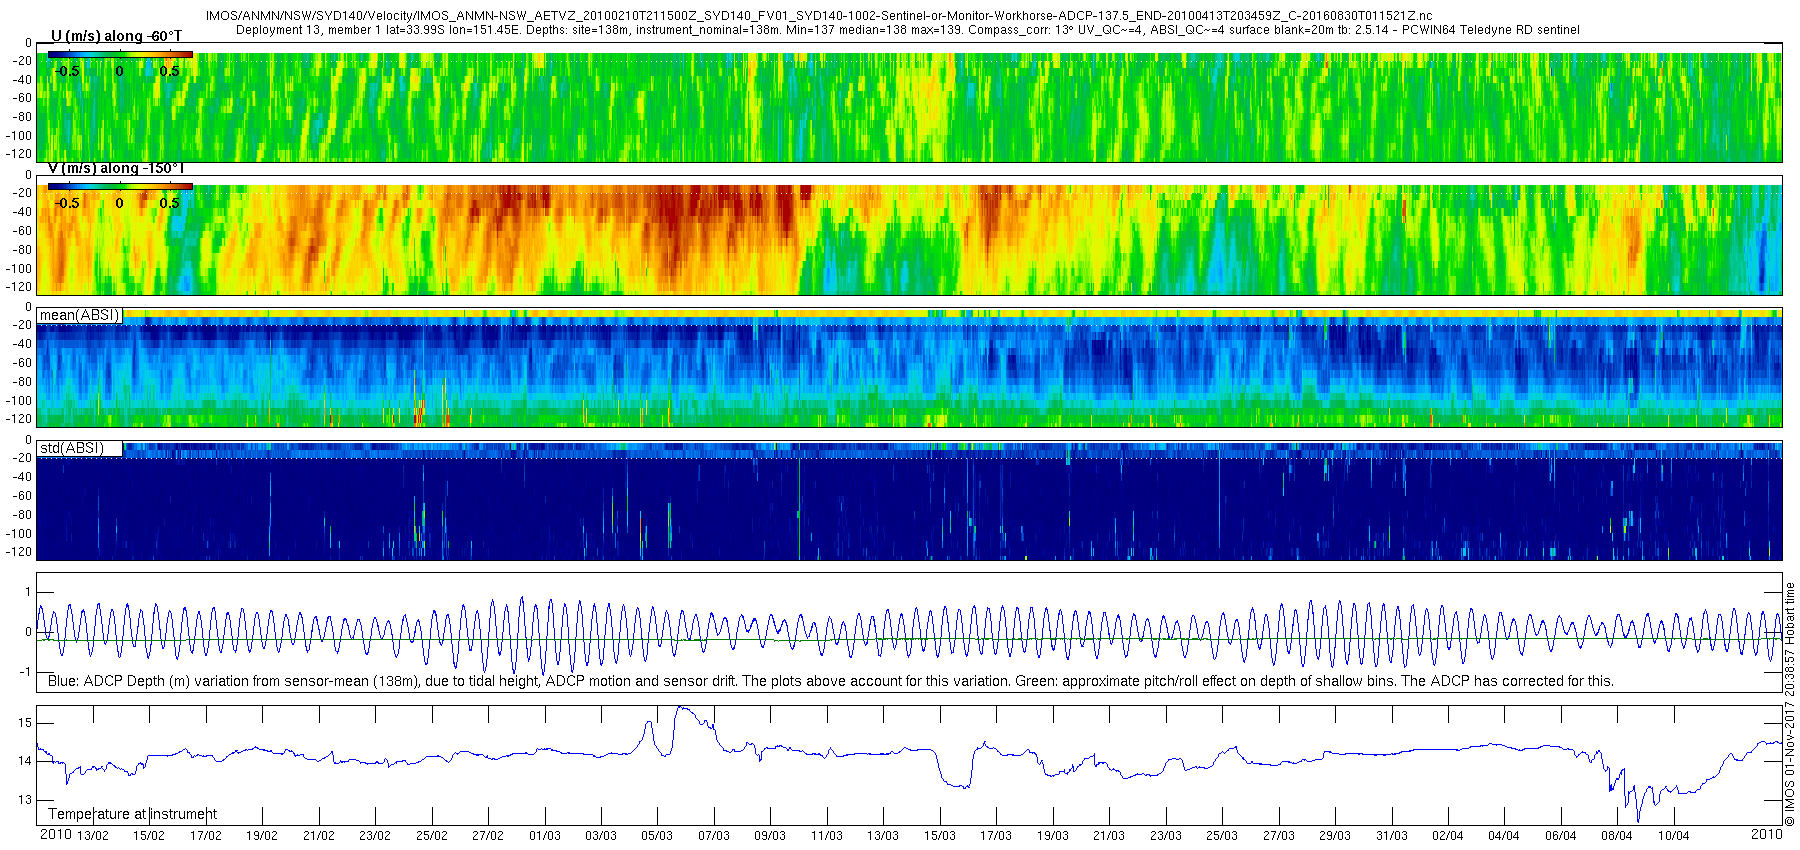Image resolution: width=1800 pixels, height=850 pixels.
Task: Select the '15/03' date tick label
Action: coord(940,836)
